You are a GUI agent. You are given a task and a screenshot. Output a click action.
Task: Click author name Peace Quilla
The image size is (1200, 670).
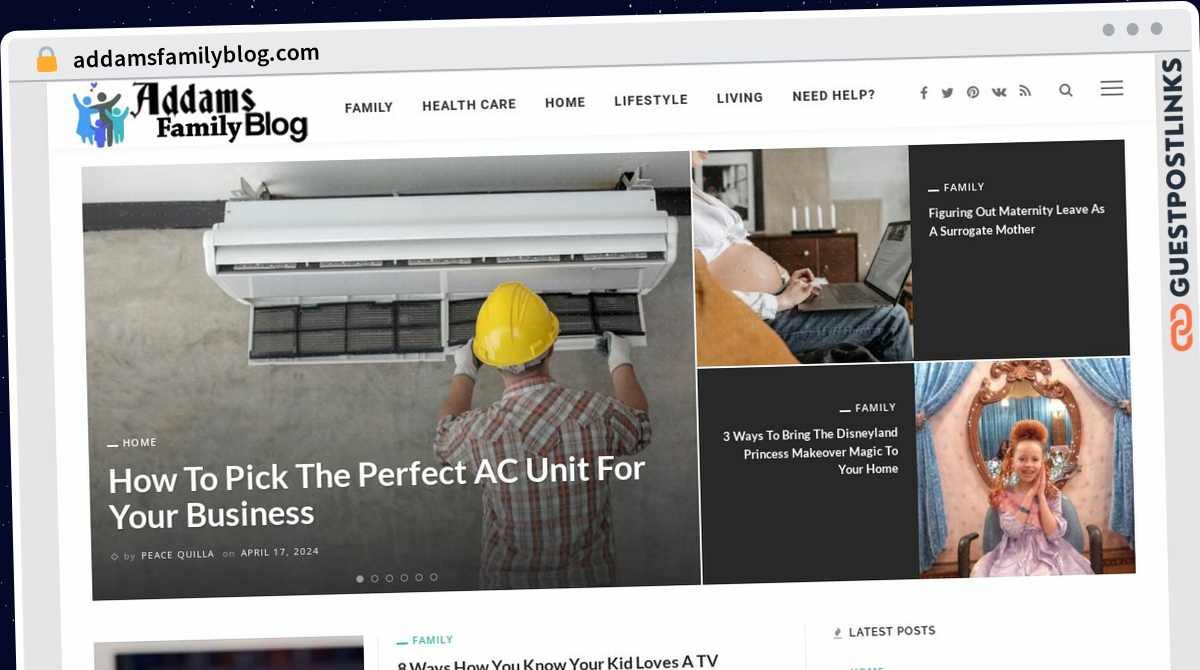(x=178, y=554)
